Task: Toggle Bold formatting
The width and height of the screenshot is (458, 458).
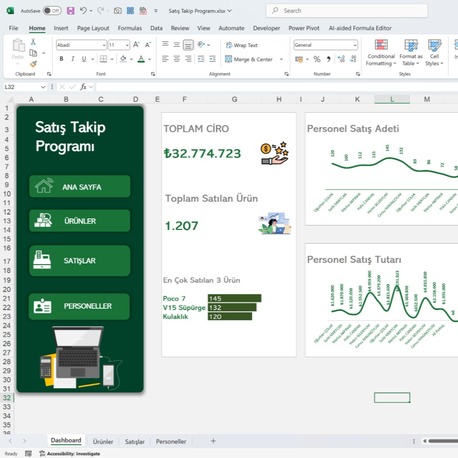Action: [61, 59]
